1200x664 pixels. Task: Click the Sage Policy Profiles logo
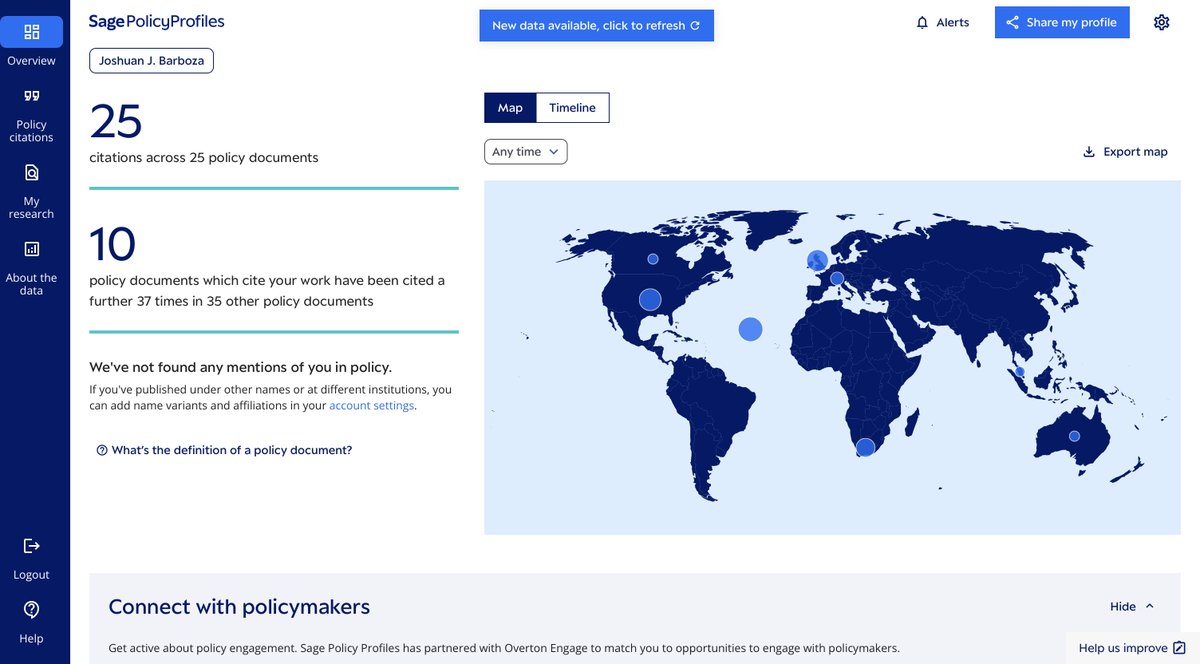click(x=156, y=21)
